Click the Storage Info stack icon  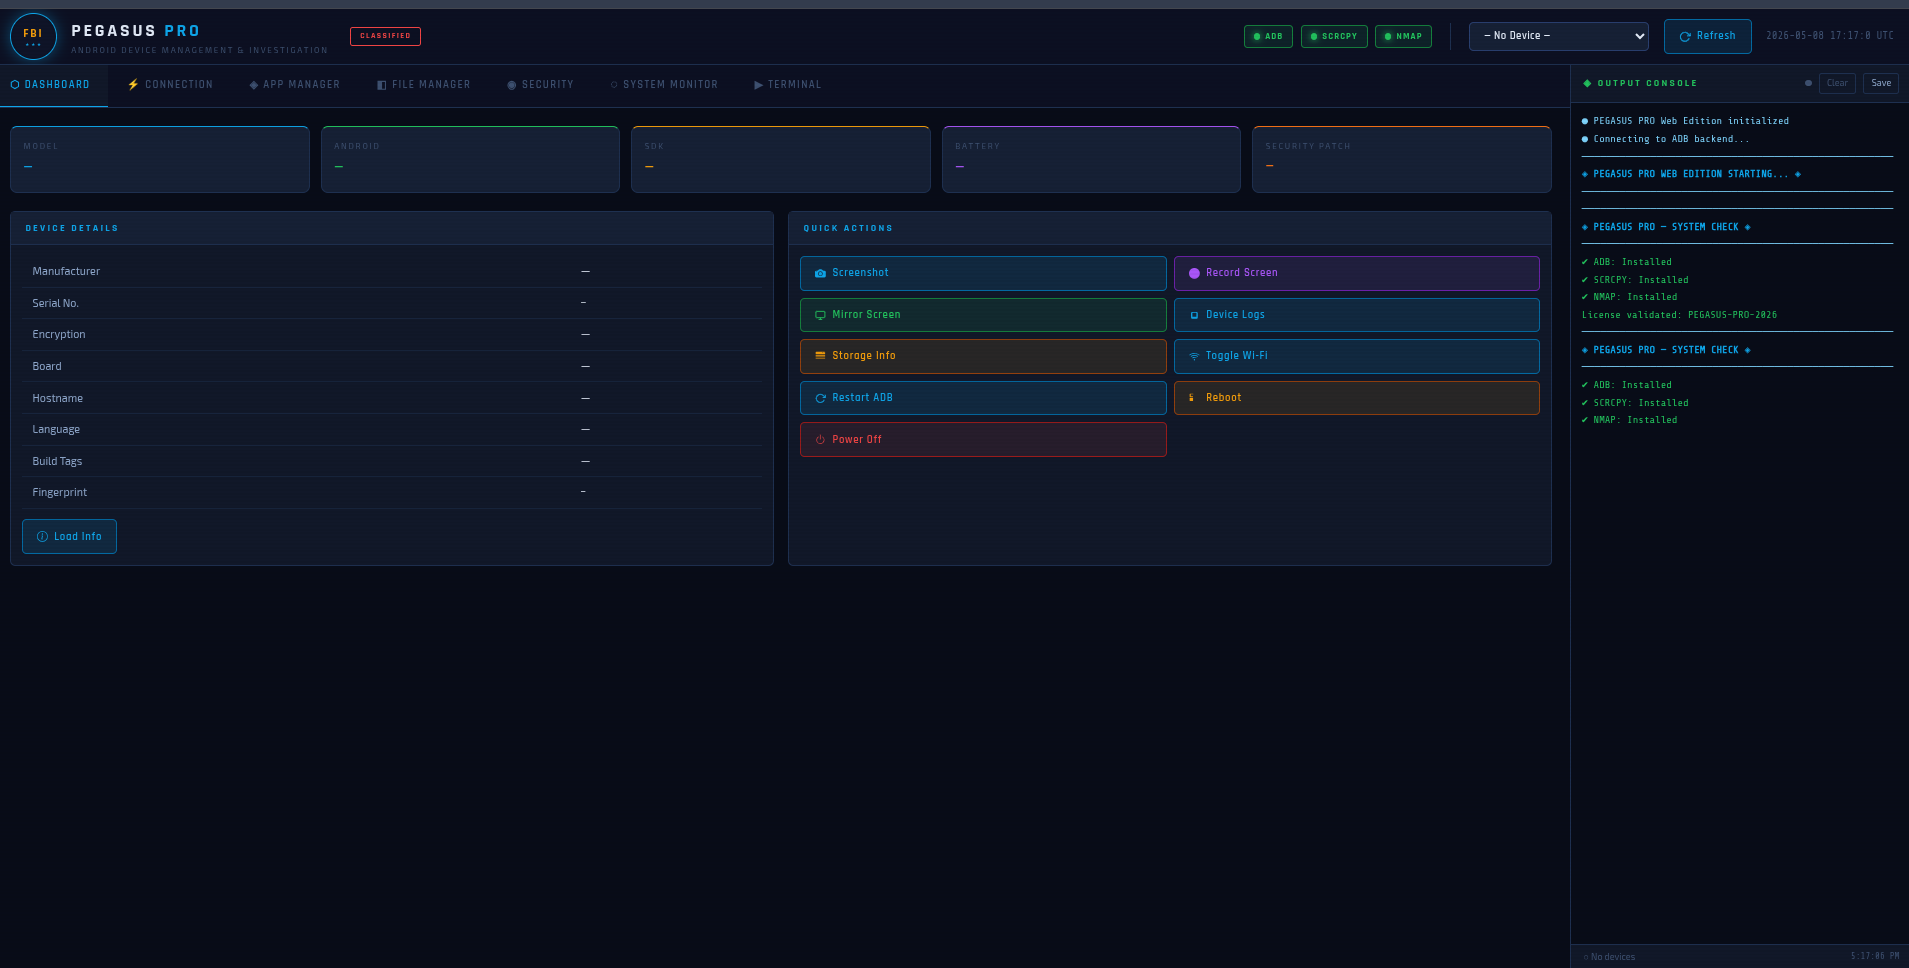pyautogui.click(x=820, y=356)
